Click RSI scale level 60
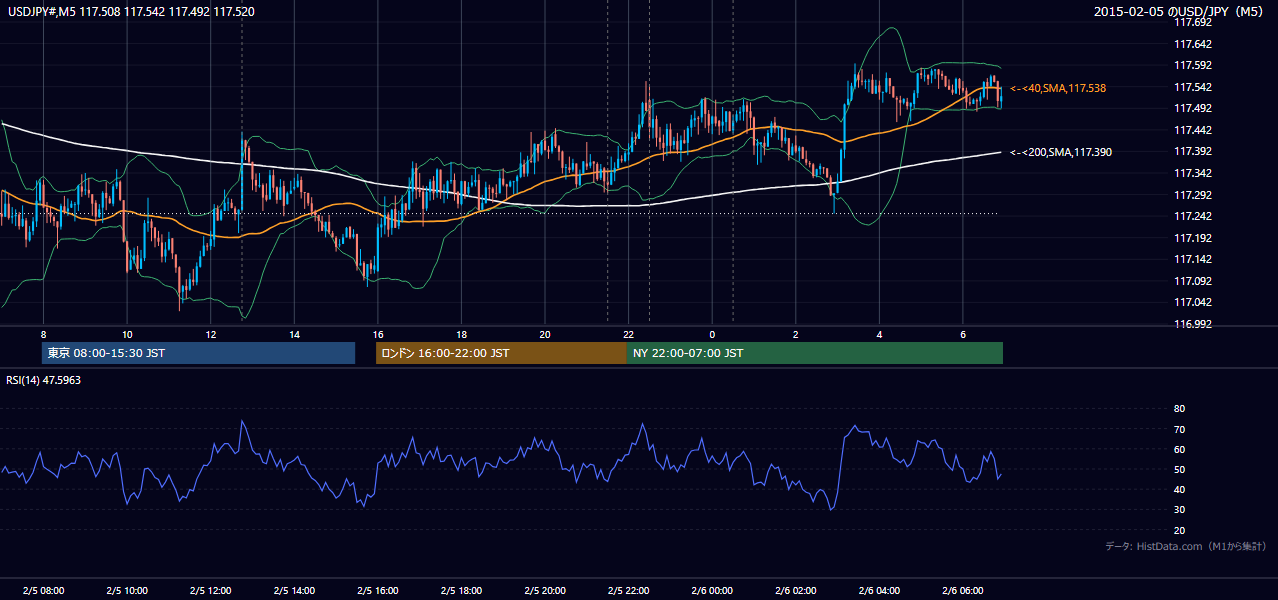The width and height of the screenshot is (1278, 600). click(x=1179, y=449)
